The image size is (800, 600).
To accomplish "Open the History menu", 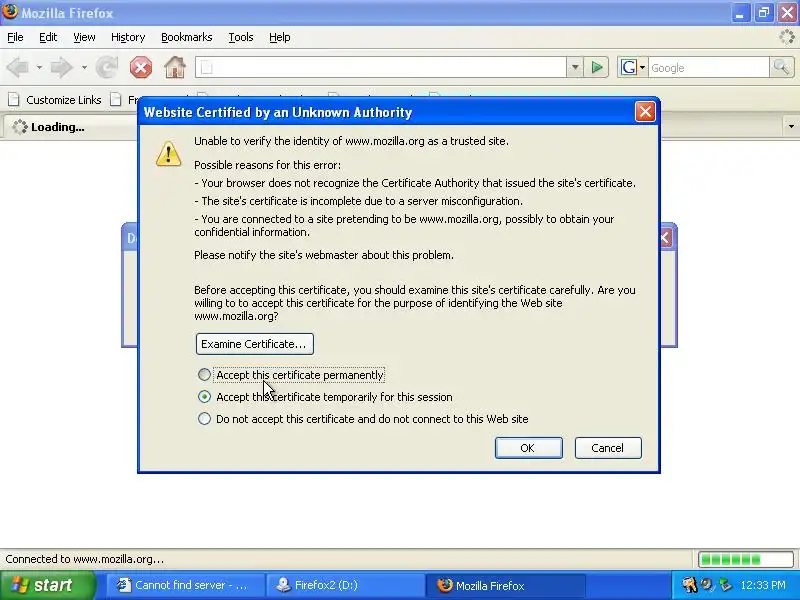I will [x=128, y=37].
